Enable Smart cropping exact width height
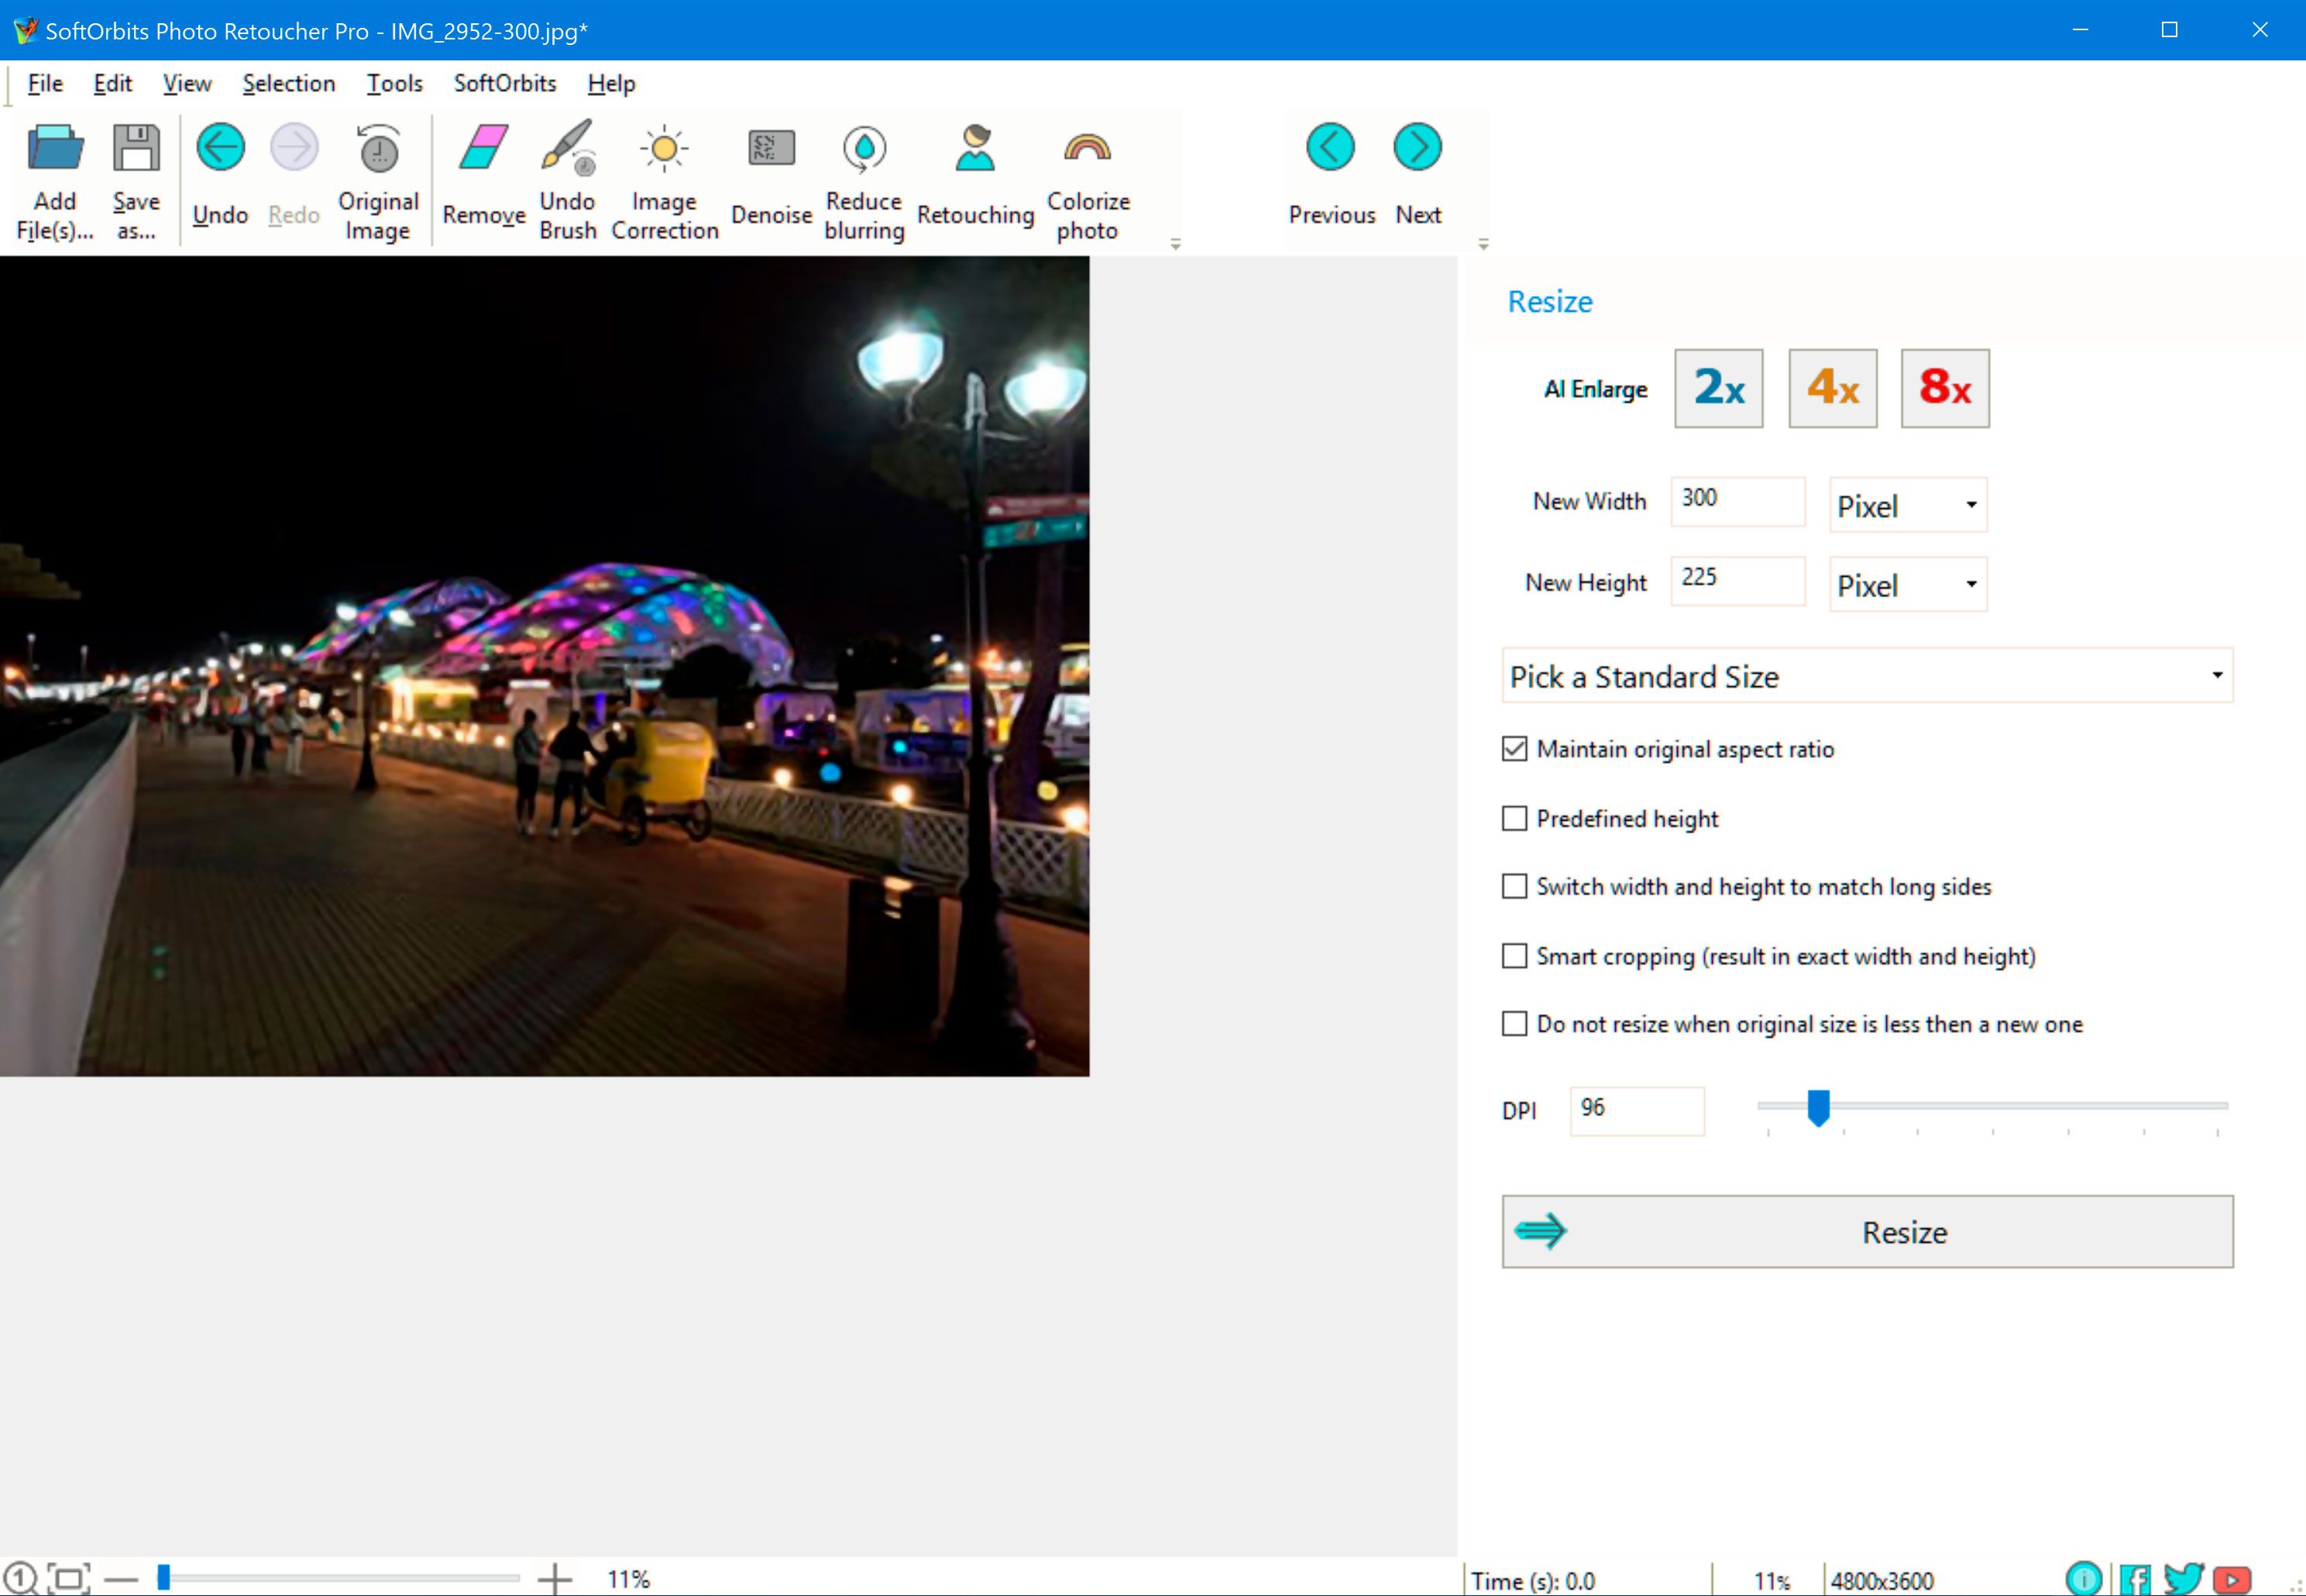 1512,956
